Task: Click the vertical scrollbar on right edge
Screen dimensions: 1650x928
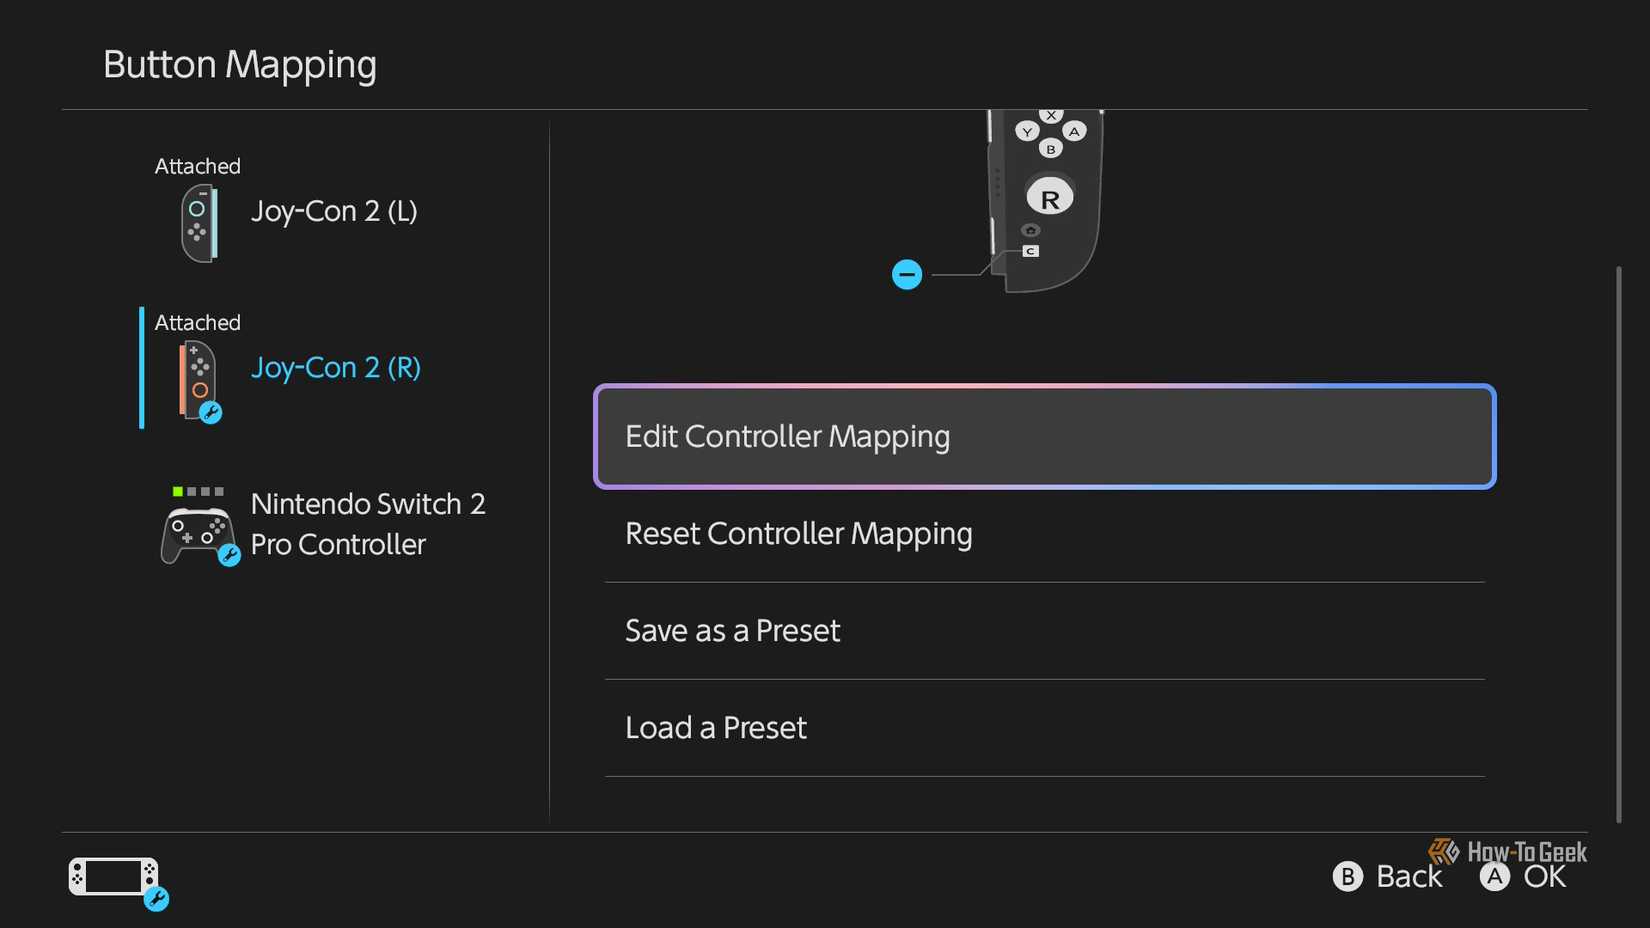Action: tap(1618, 544)
